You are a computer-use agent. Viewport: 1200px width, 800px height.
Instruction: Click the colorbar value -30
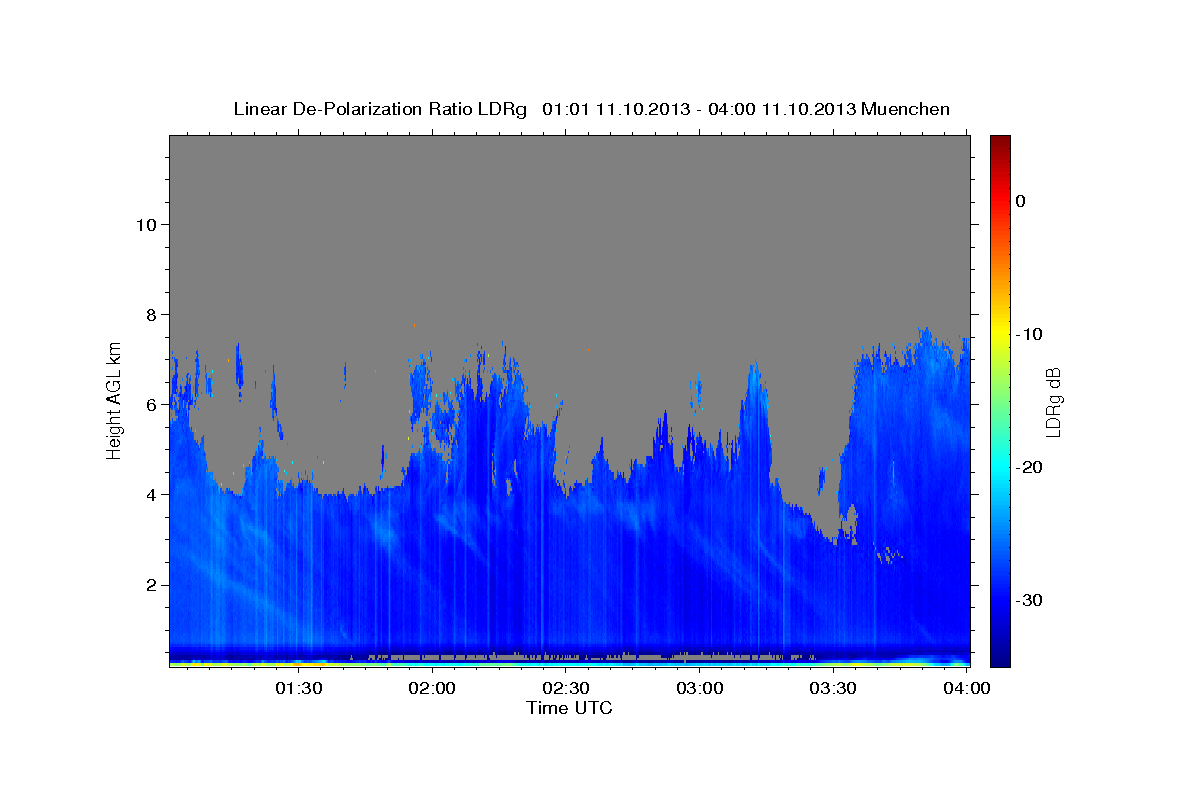point(1030,600)
